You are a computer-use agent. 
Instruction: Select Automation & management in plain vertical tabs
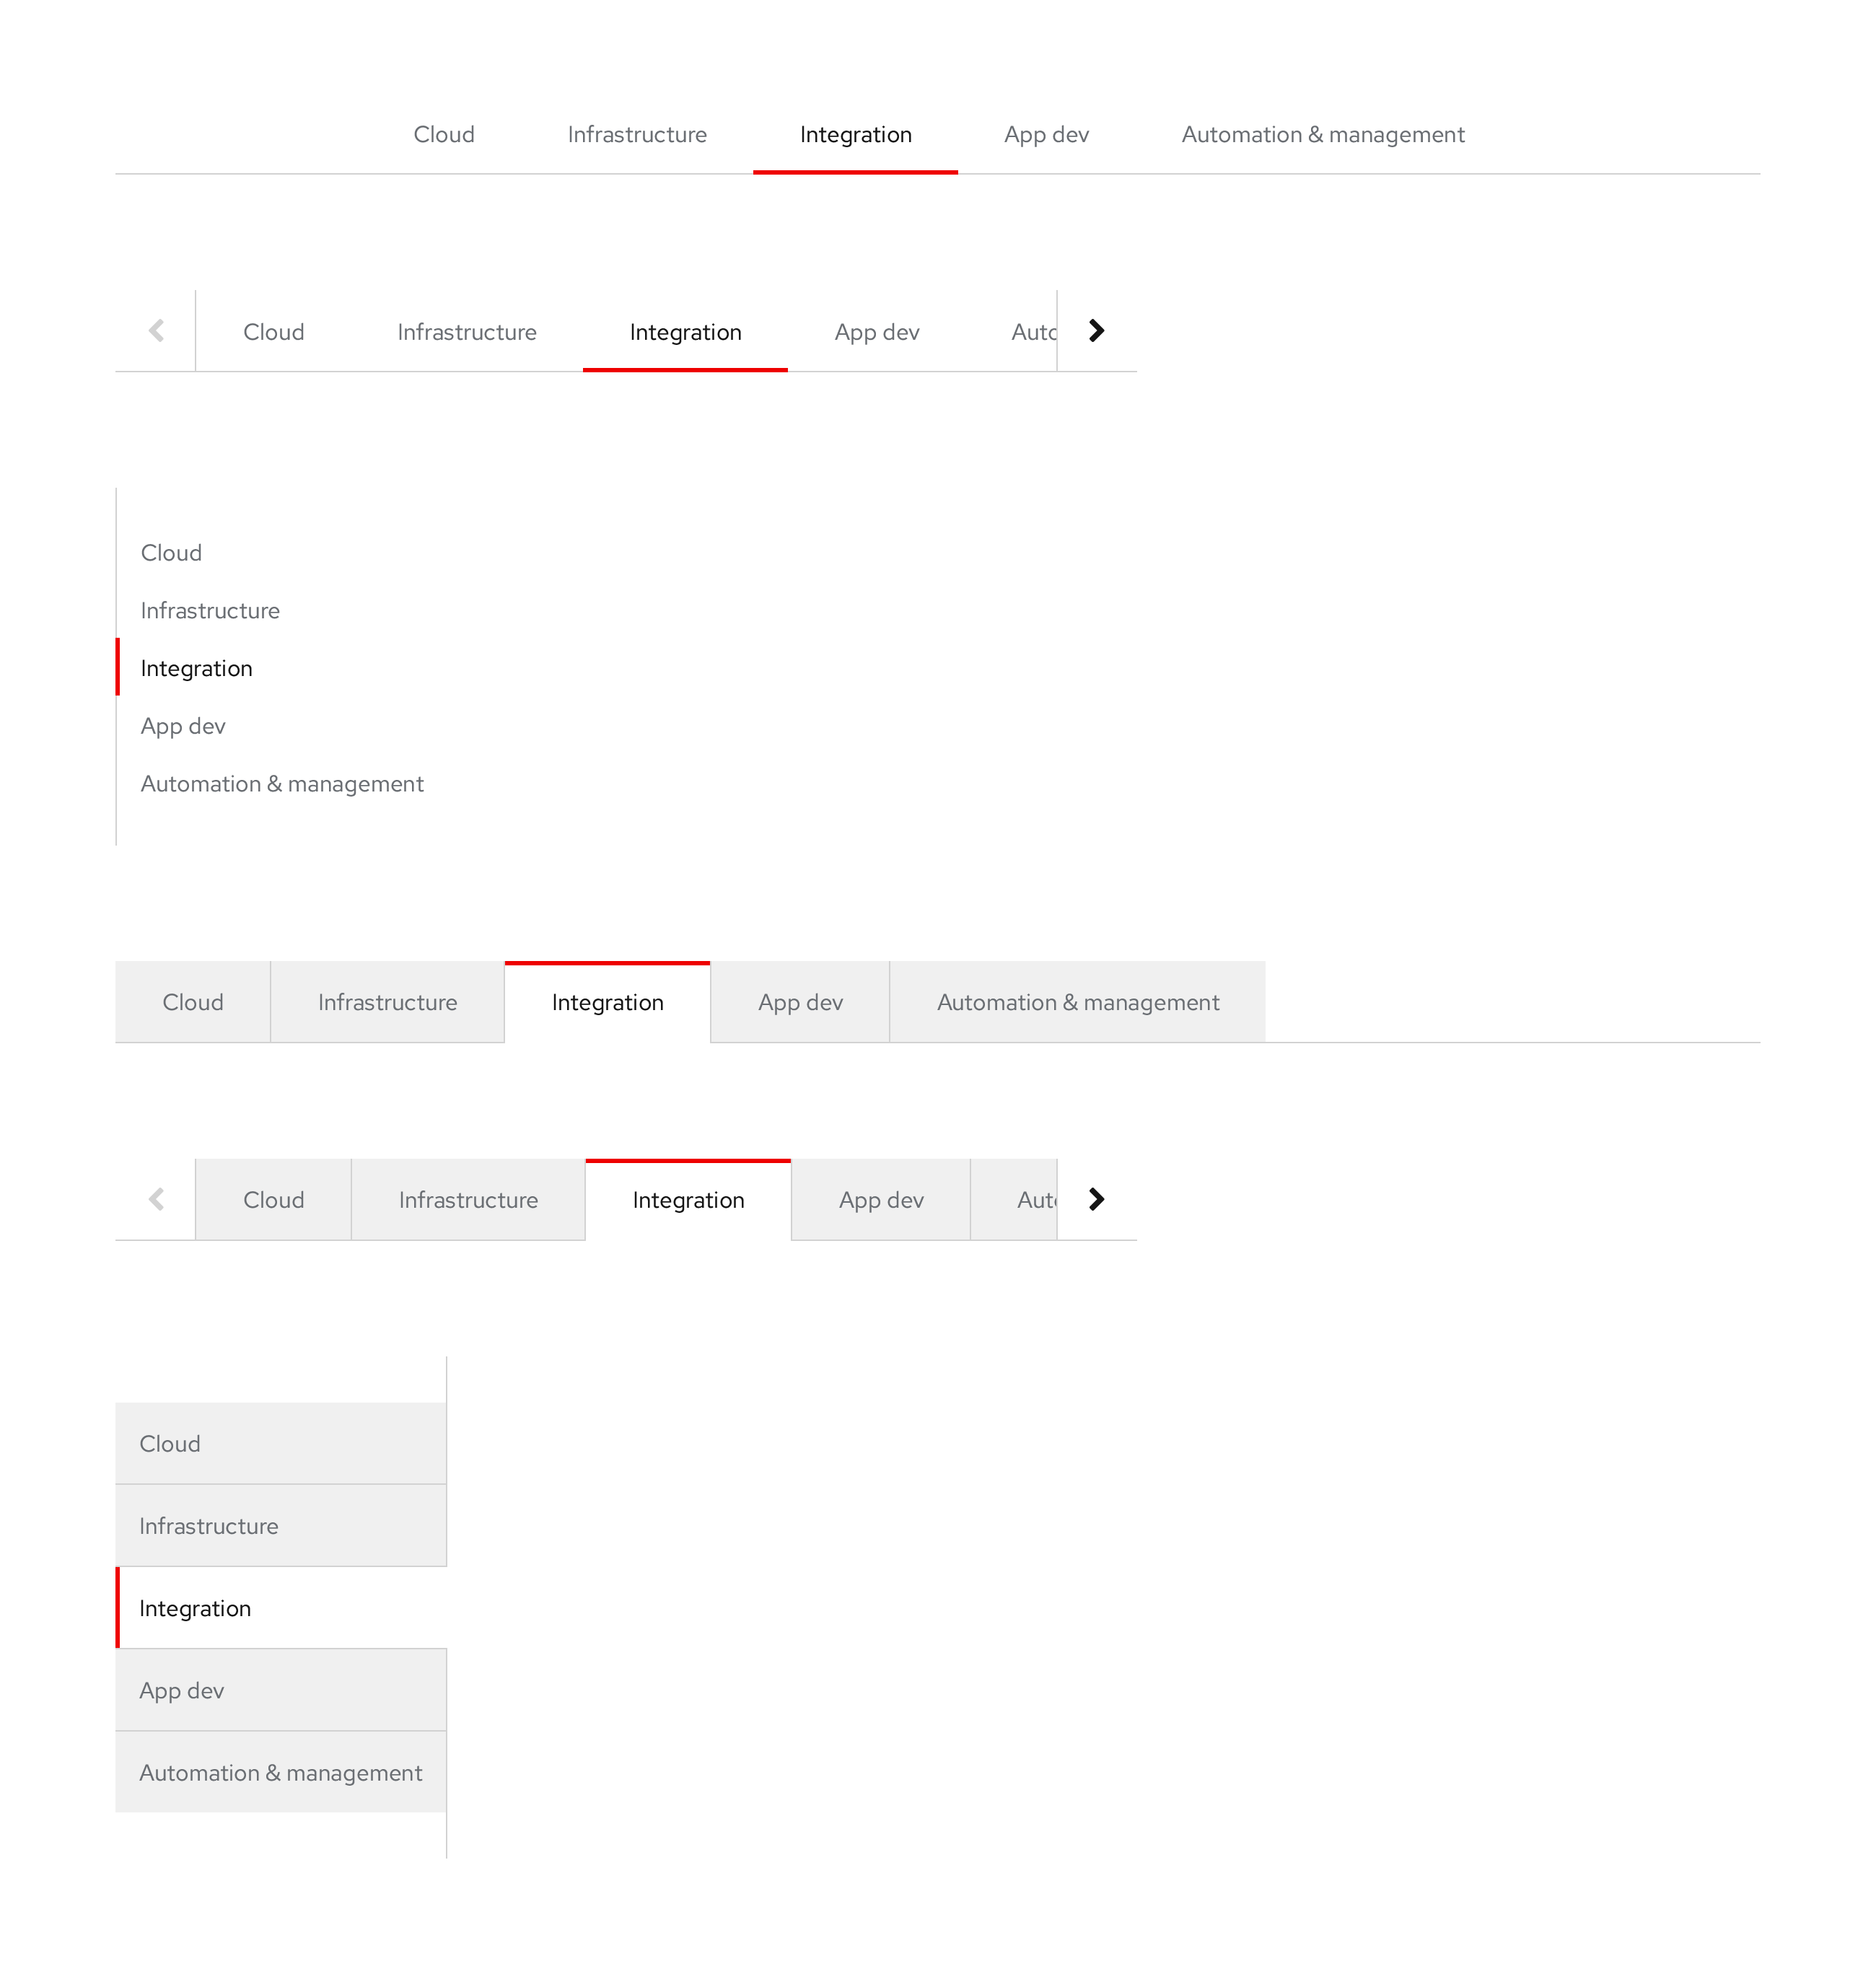tap(282, 784)
